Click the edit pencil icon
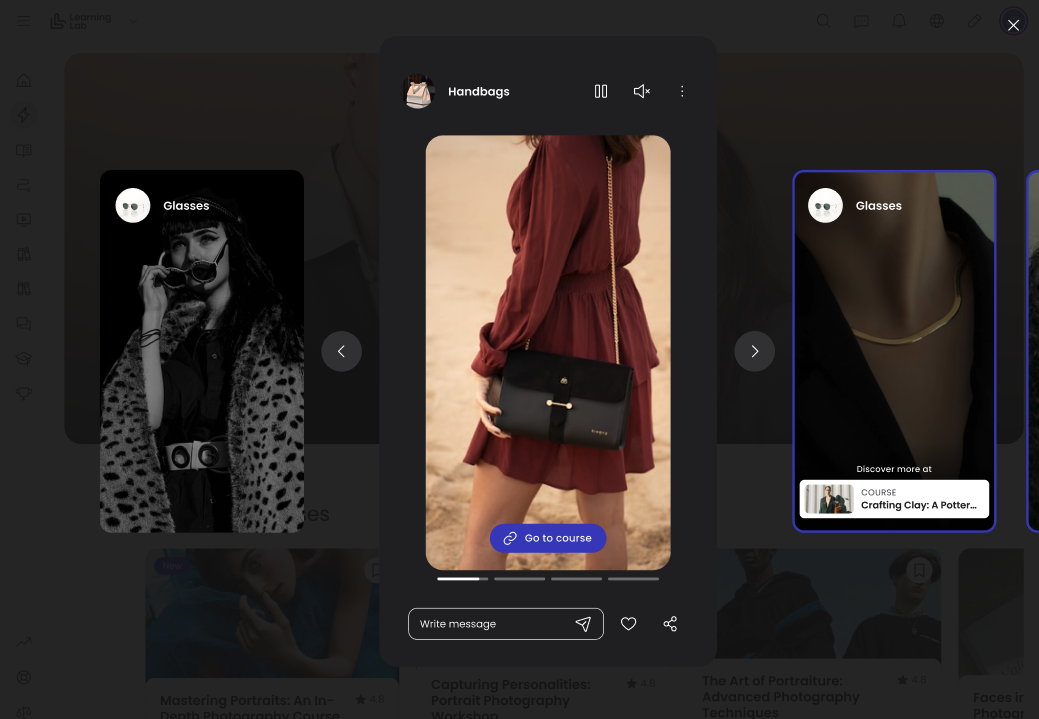Image resolution: width=1039 pixels, height=719 pixels. coord(974,21)
